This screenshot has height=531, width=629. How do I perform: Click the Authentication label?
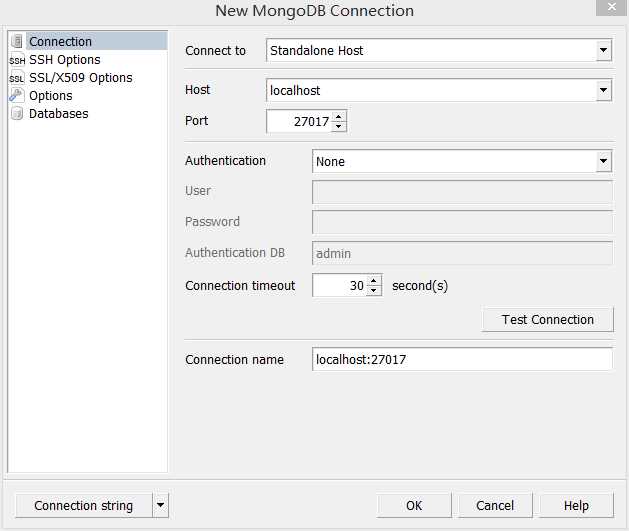click(x=225, y=160)
